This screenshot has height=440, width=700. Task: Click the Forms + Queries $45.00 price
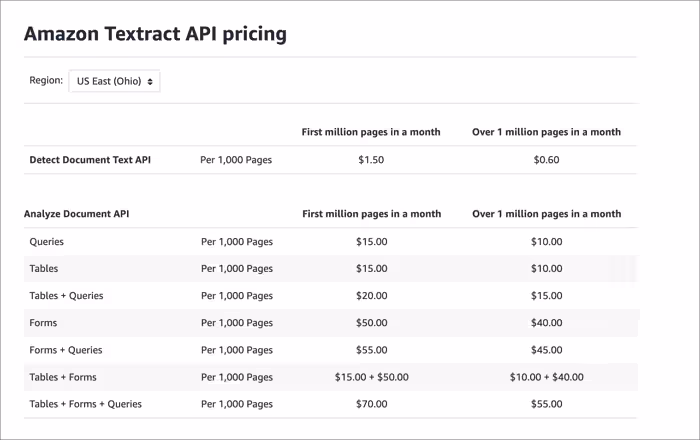(546, 350)
